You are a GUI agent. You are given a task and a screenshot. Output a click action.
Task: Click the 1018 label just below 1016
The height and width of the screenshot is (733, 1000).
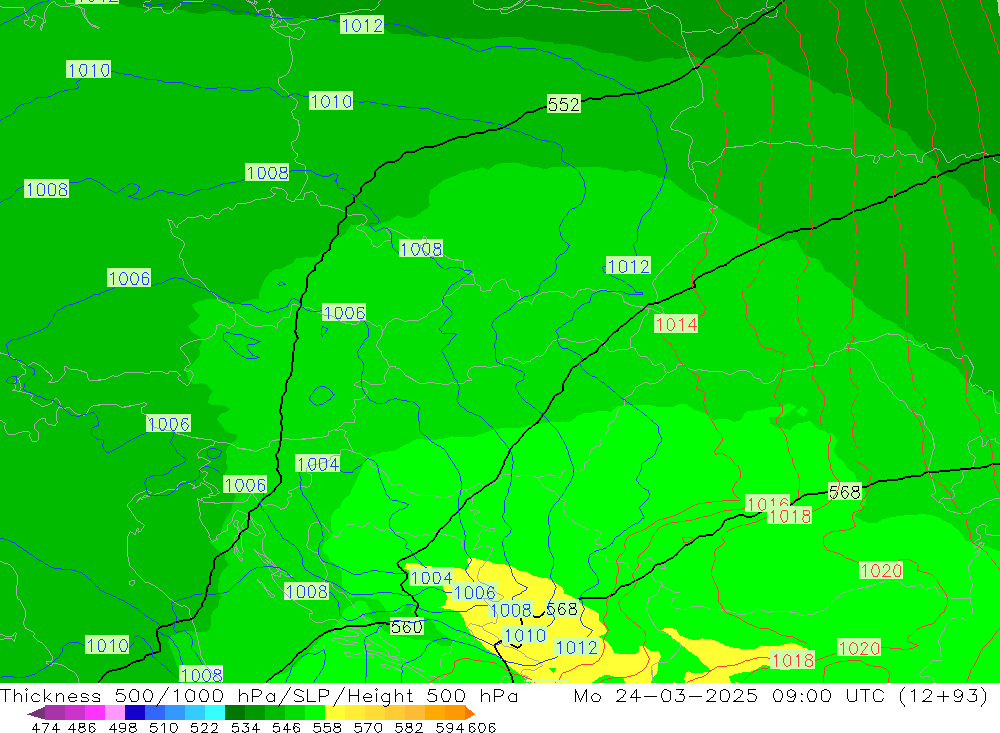(x=790, y=516)
